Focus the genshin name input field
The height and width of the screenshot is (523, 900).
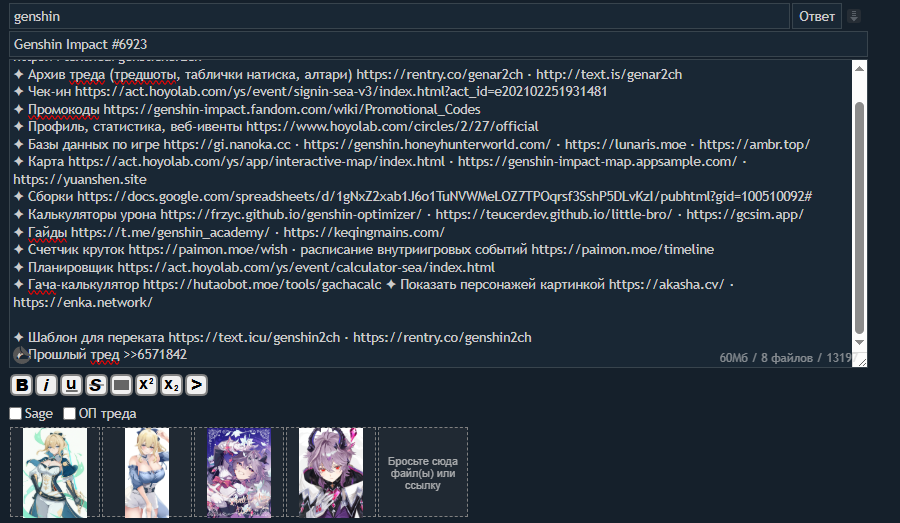(399, 16)
